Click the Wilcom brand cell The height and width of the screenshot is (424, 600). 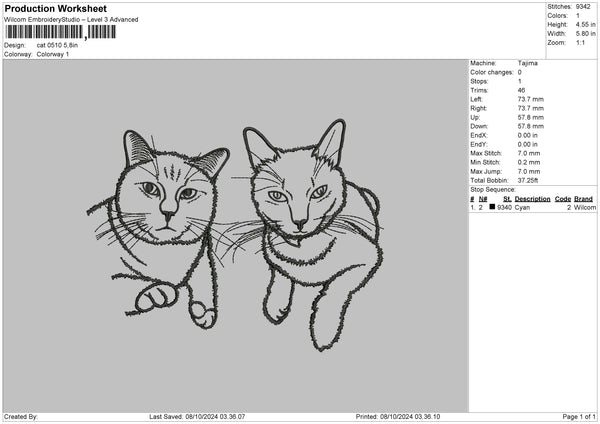point(585,208)
